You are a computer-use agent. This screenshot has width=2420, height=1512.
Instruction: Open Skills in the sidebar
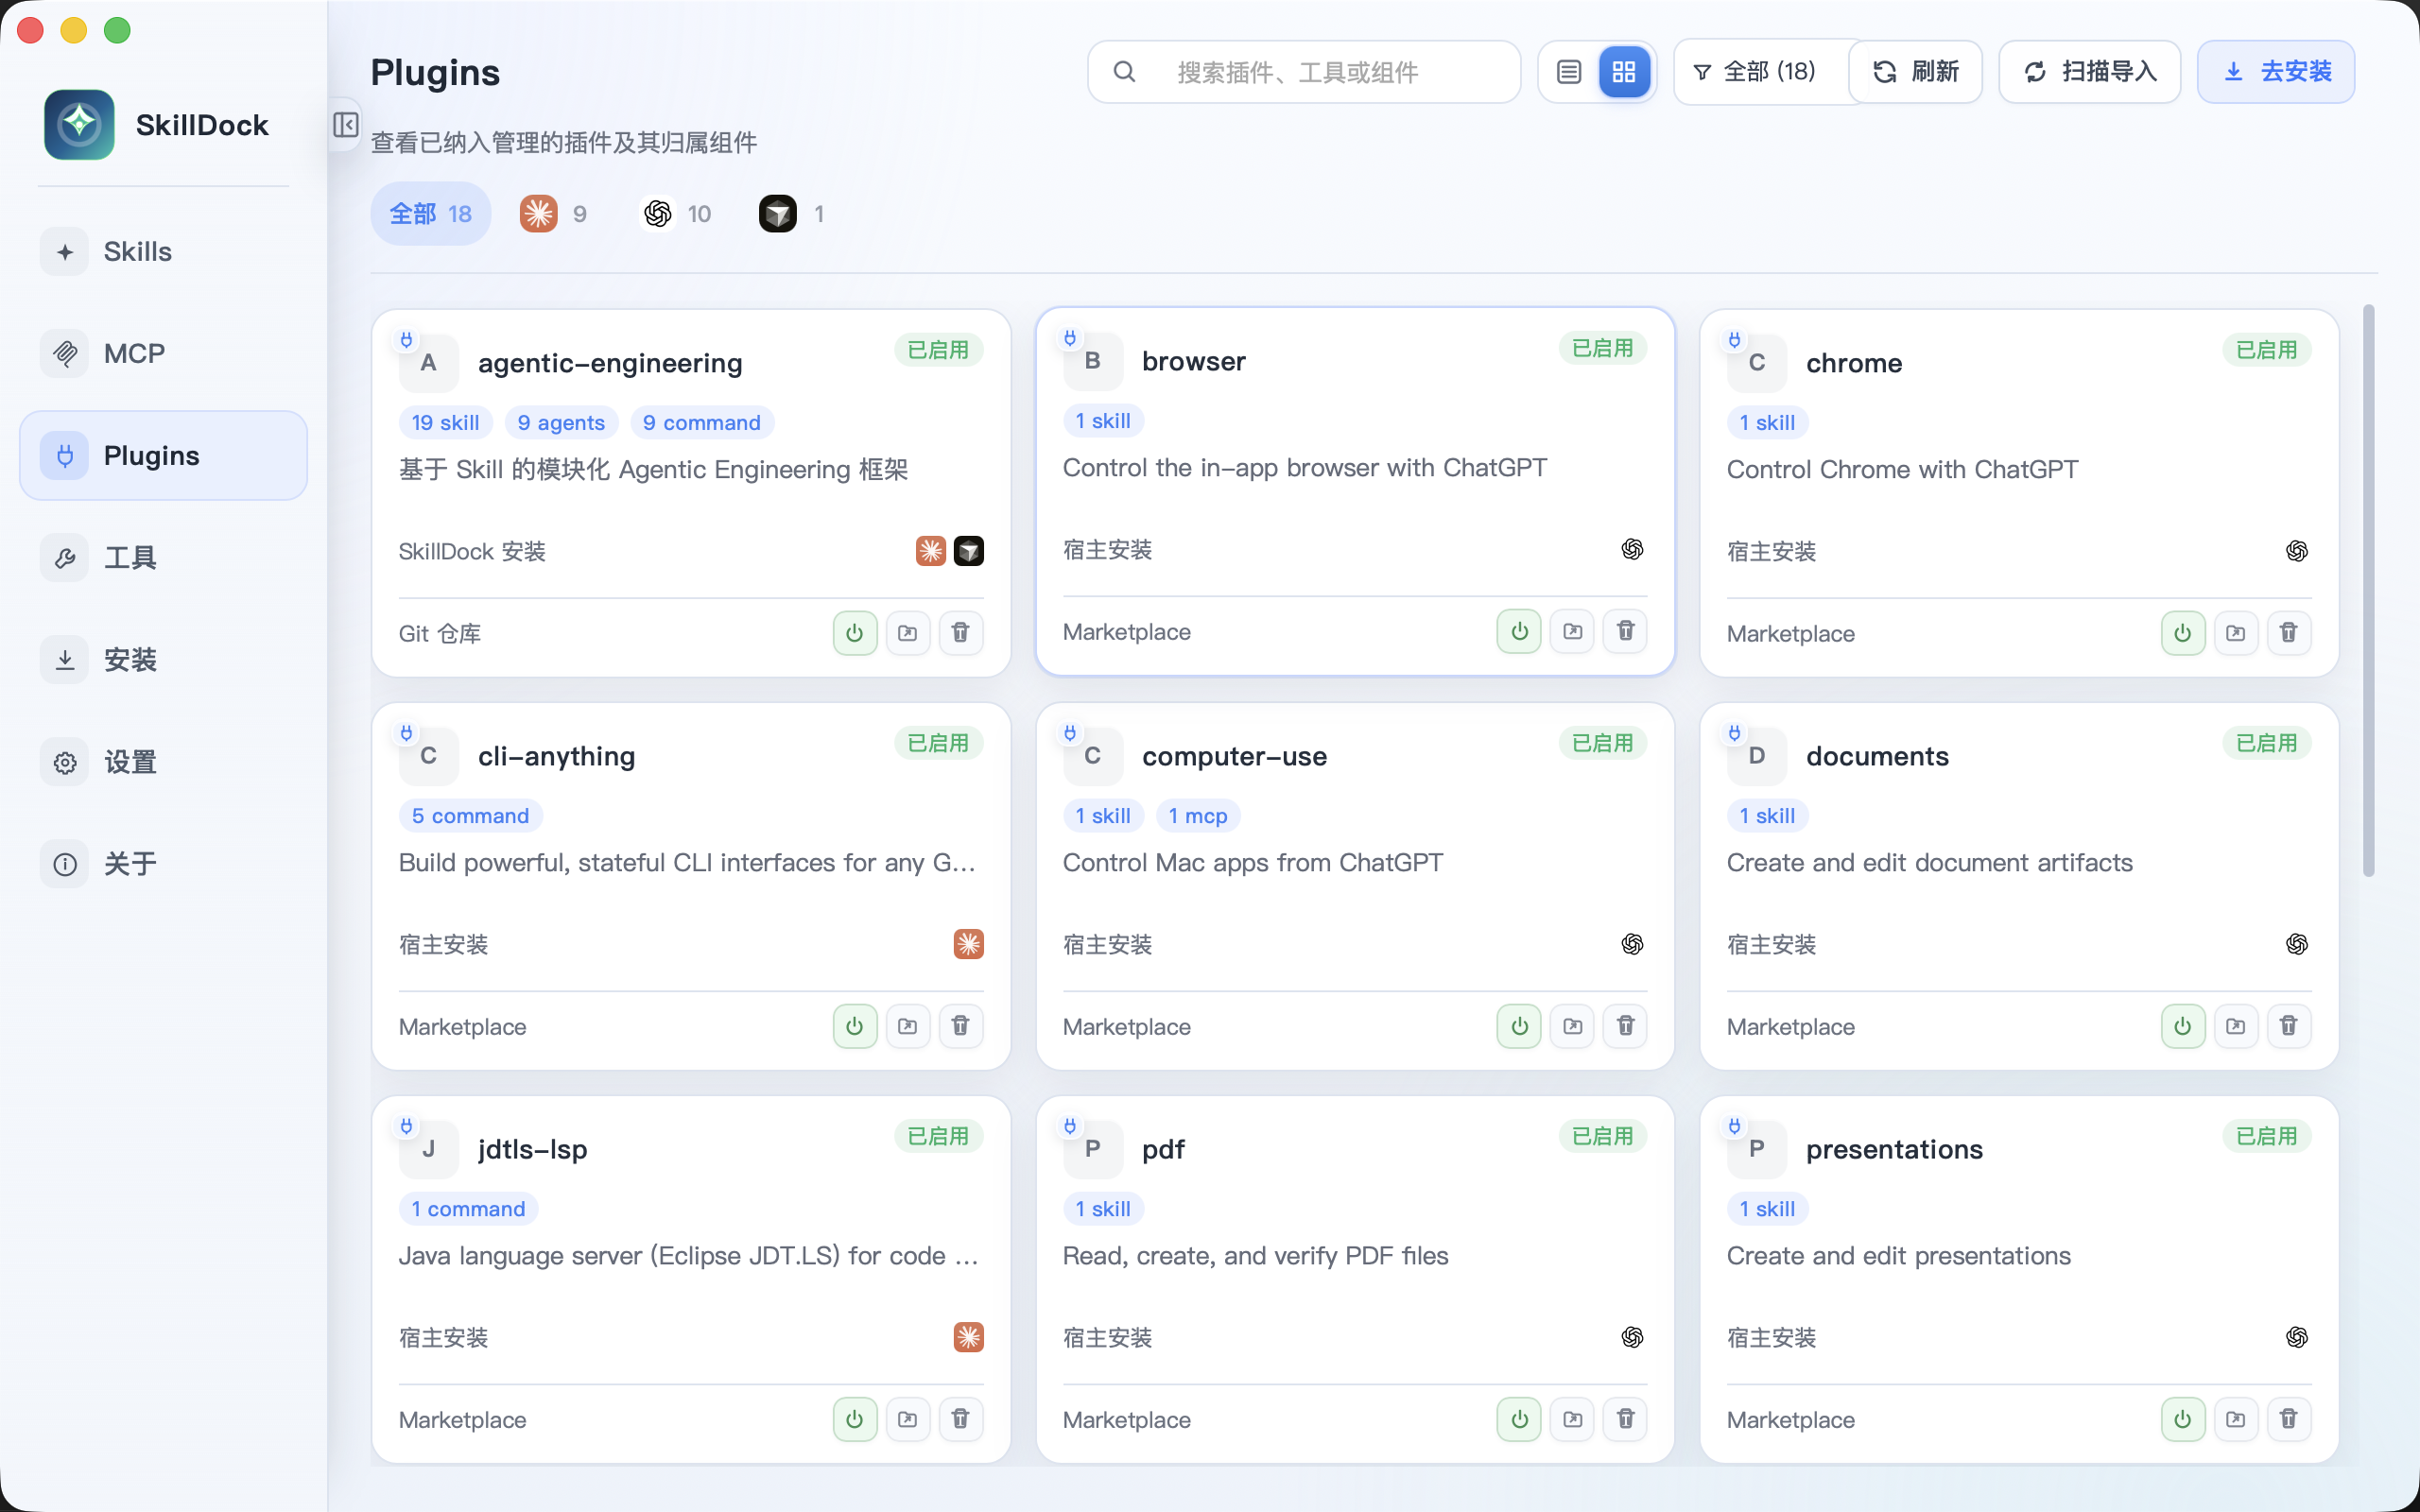163,252
